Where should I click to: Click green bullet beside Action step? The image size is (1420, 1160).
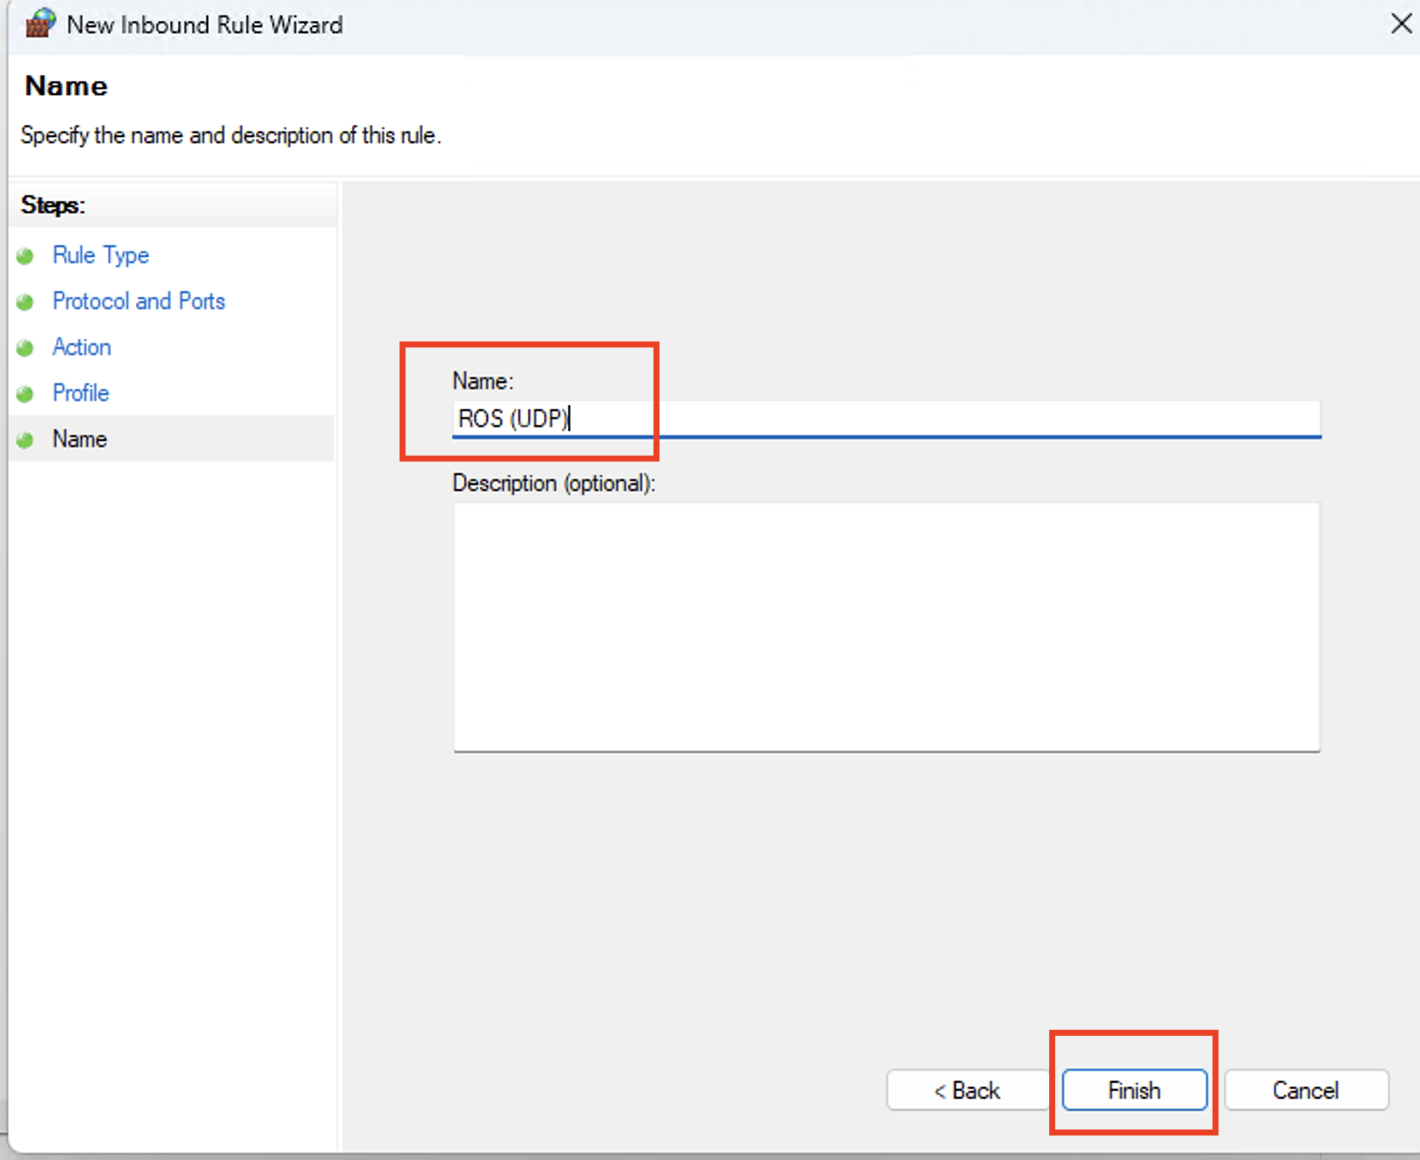tap(26, 348)
